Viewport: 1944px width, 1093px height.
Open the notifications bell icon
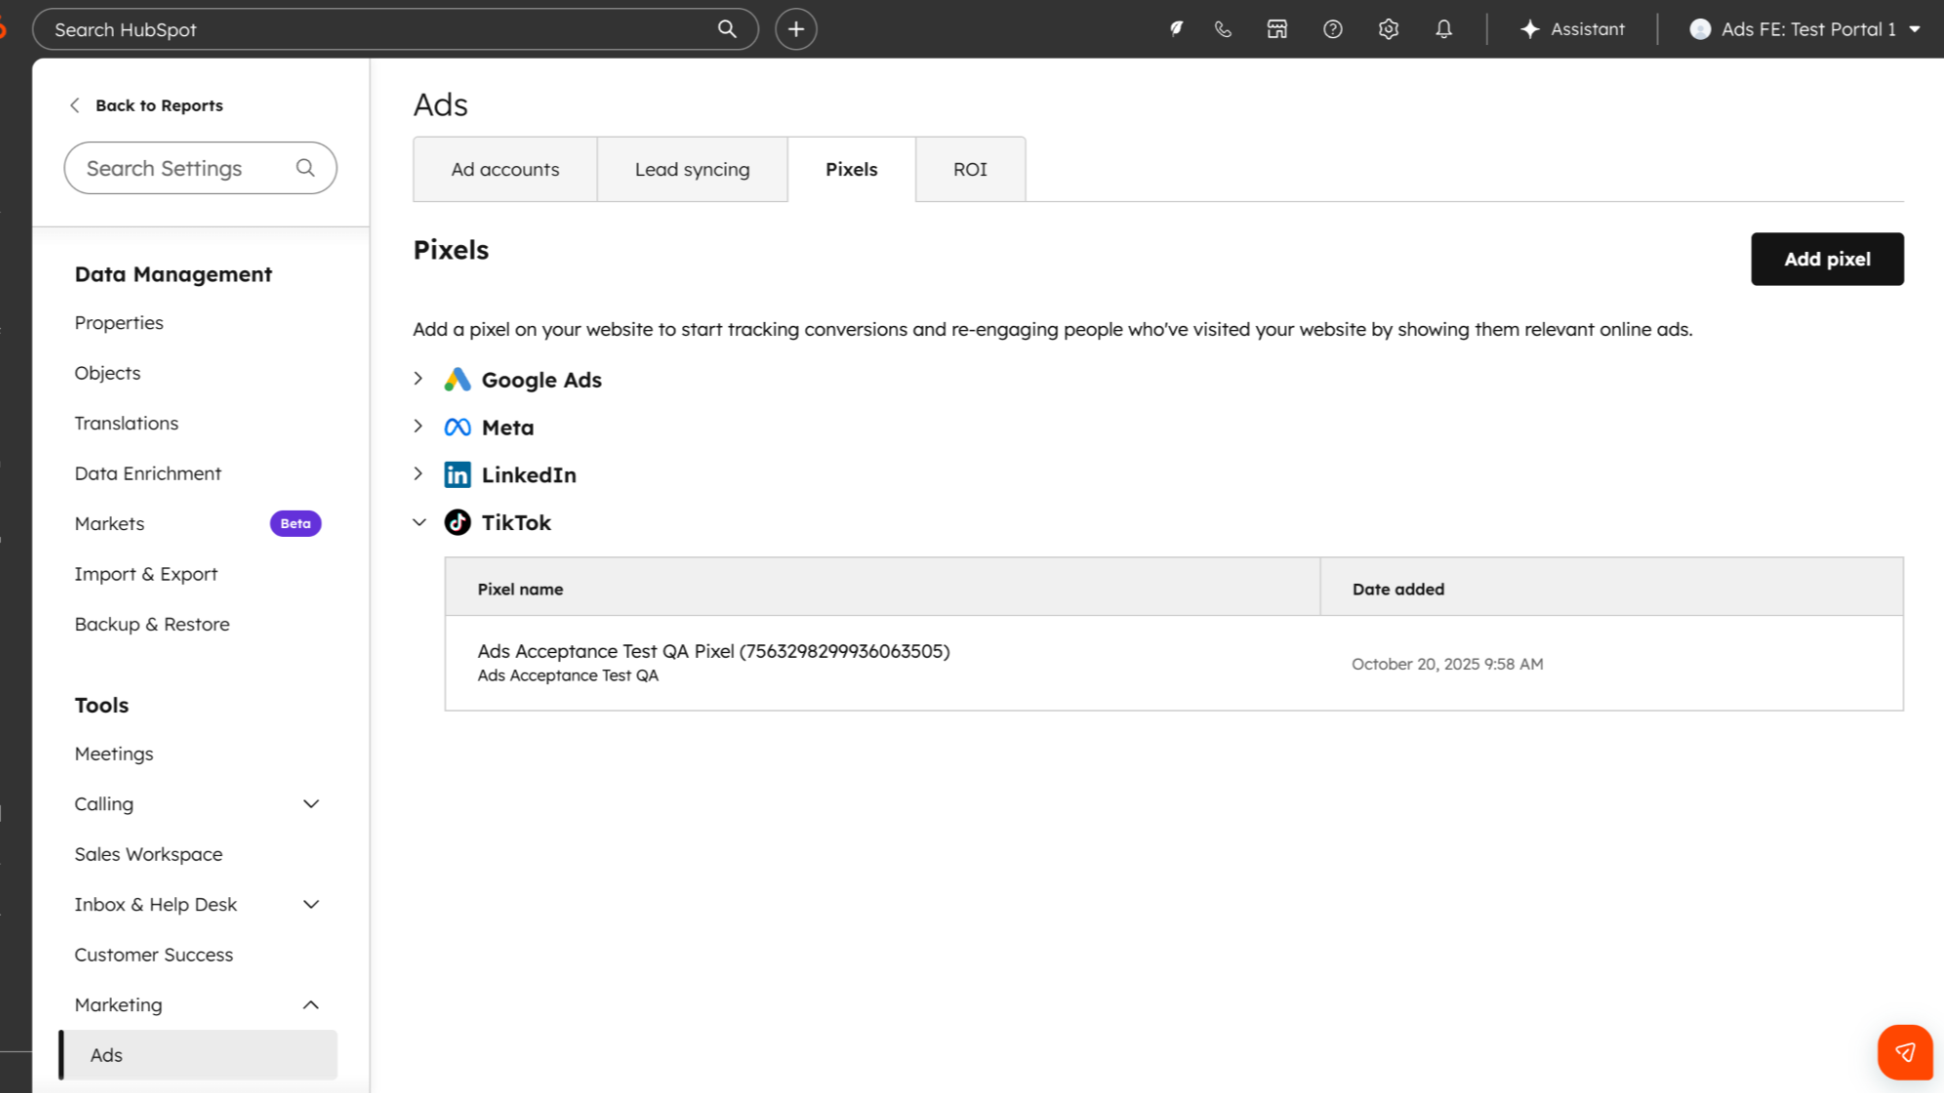[1444, 29]
